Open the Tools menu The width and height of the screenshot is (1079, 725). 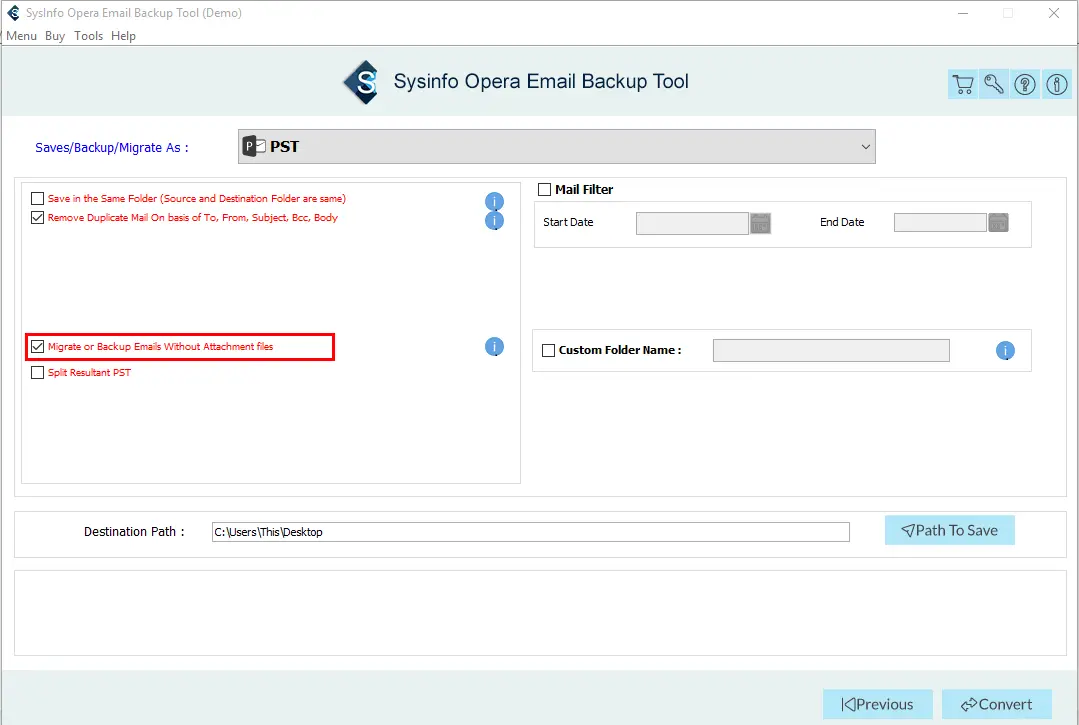(x=89, y=36)
